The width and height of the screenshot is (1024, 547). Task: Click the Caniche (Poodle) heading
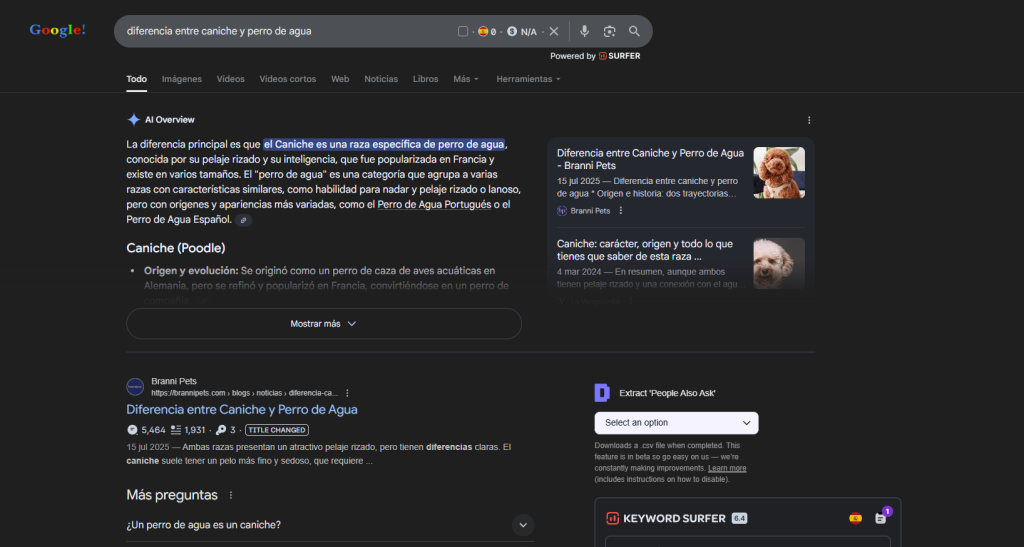tap(176, 248)
